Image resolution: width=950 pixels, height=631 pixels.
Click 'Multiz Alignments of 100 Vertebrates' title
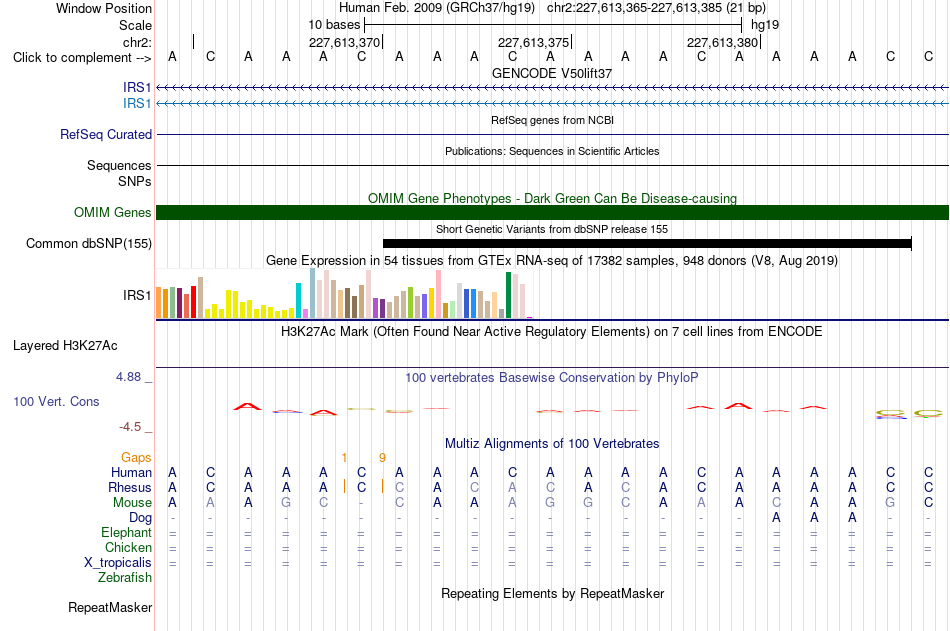coord(552,444)
